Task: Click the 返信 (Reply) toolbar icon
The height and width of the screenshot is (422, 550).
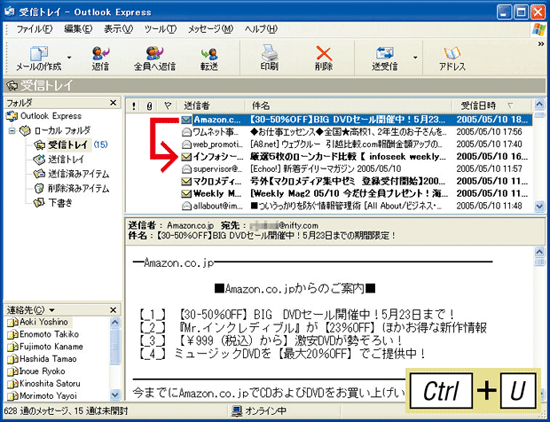Action: click(100, 53)
